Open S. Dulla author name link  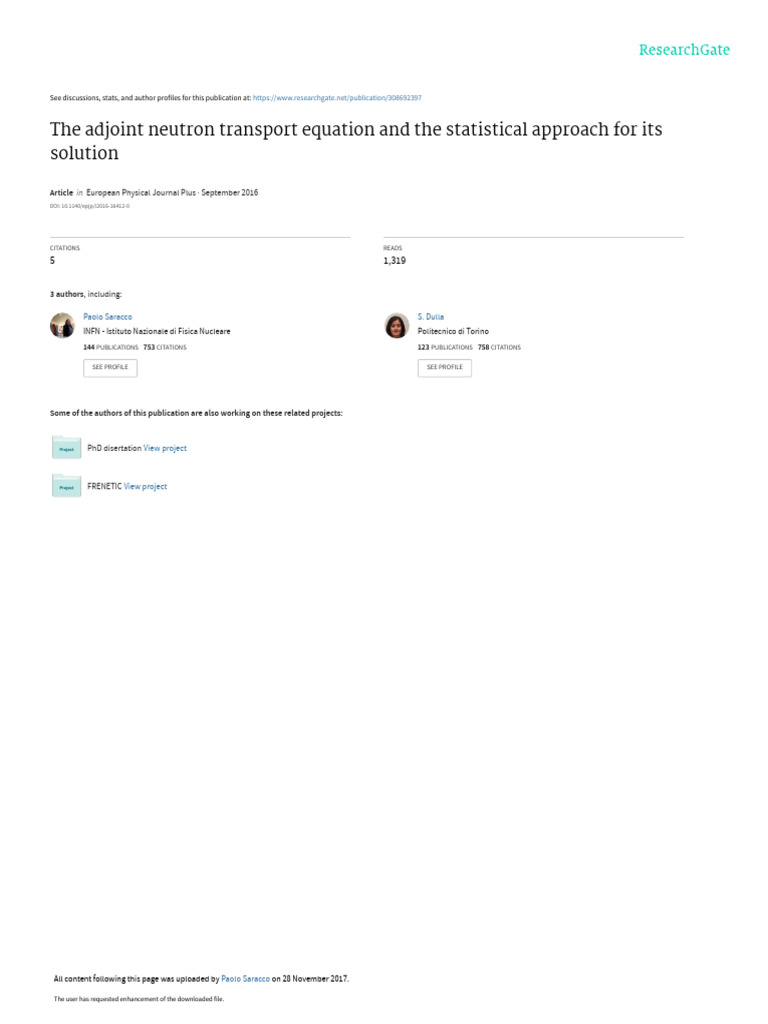pos(430,316)
